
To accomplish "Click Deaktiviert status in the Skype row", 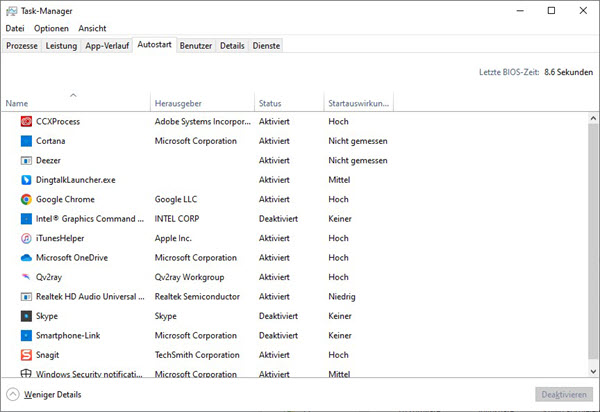I will [x=278, y=316].
